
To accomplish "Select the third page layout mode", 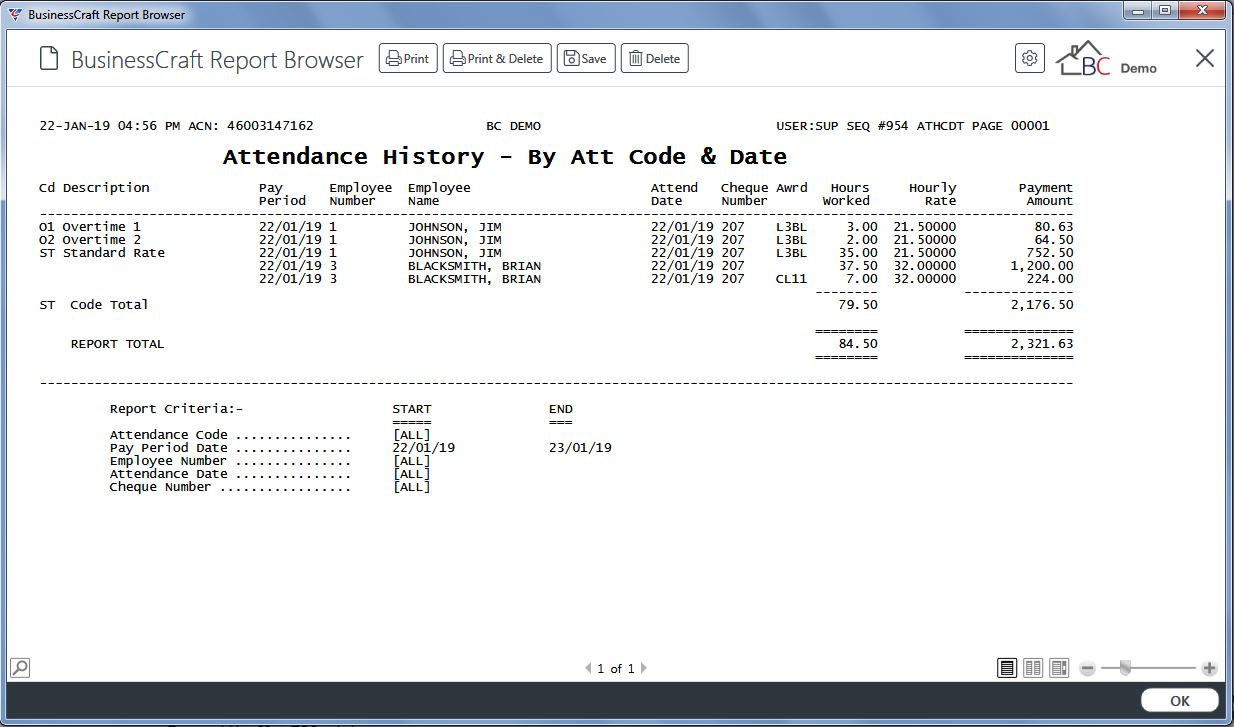I will [x=1059, y=667].
